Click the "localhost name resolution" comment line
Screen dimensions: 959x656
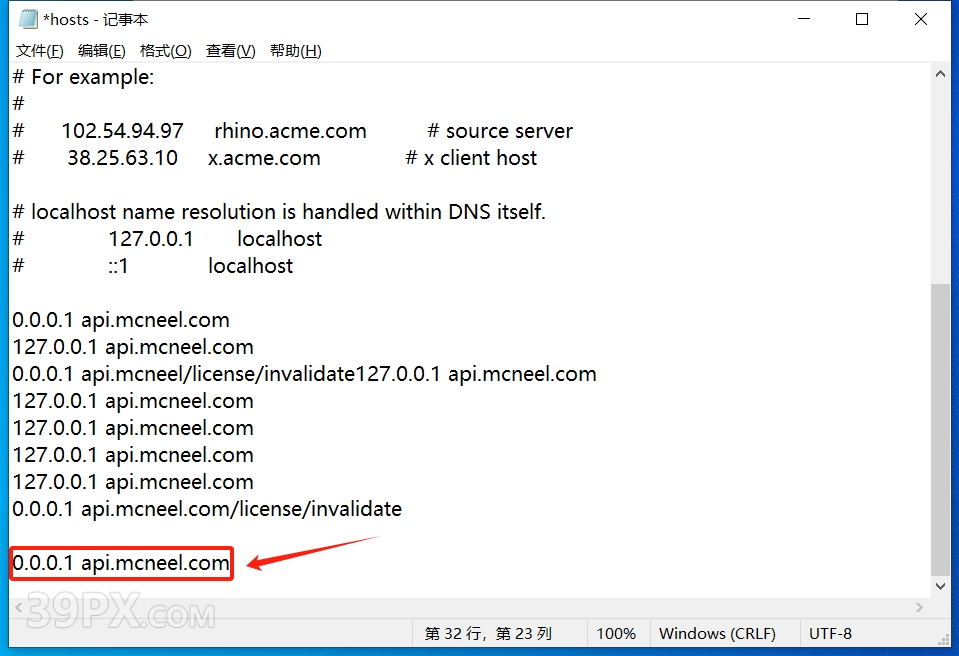(x=279, y=212)
